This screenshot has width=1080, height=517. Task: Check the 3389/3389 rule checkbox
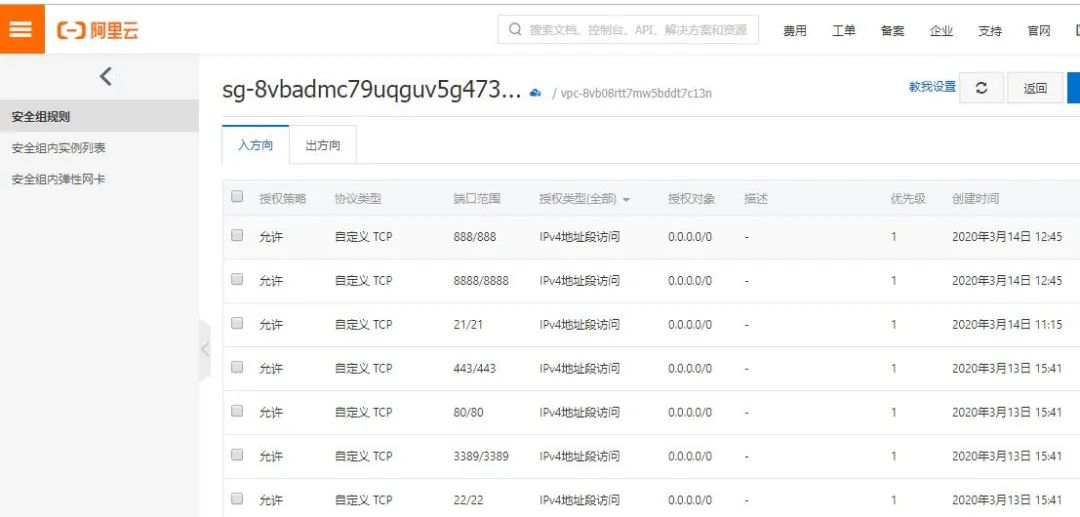[237, 454]
